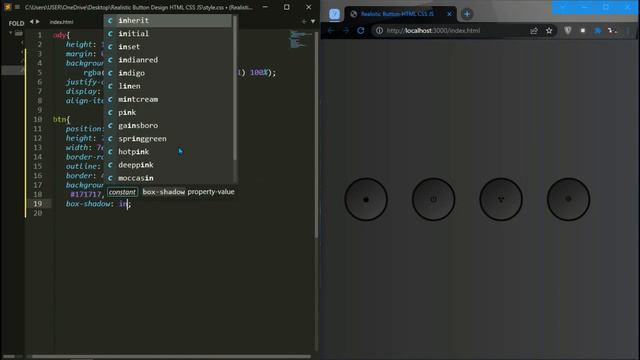Select 'hotpink' in the completion popup
Image resolution: width=640 pixels, height=360 pixels.
tap(168, 151)
